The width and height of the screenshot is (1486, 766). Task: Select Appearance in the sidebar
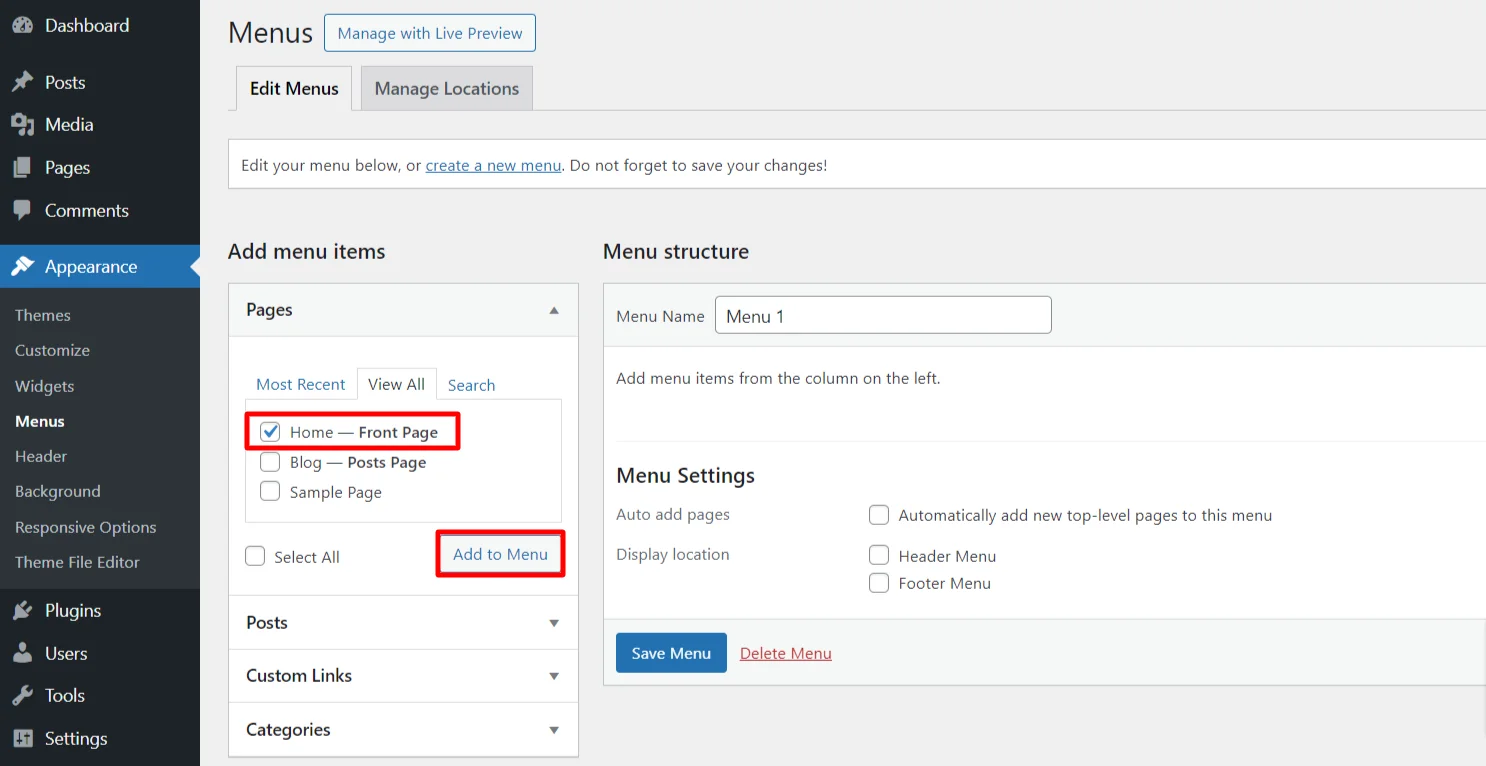click(x=100, y=267)
